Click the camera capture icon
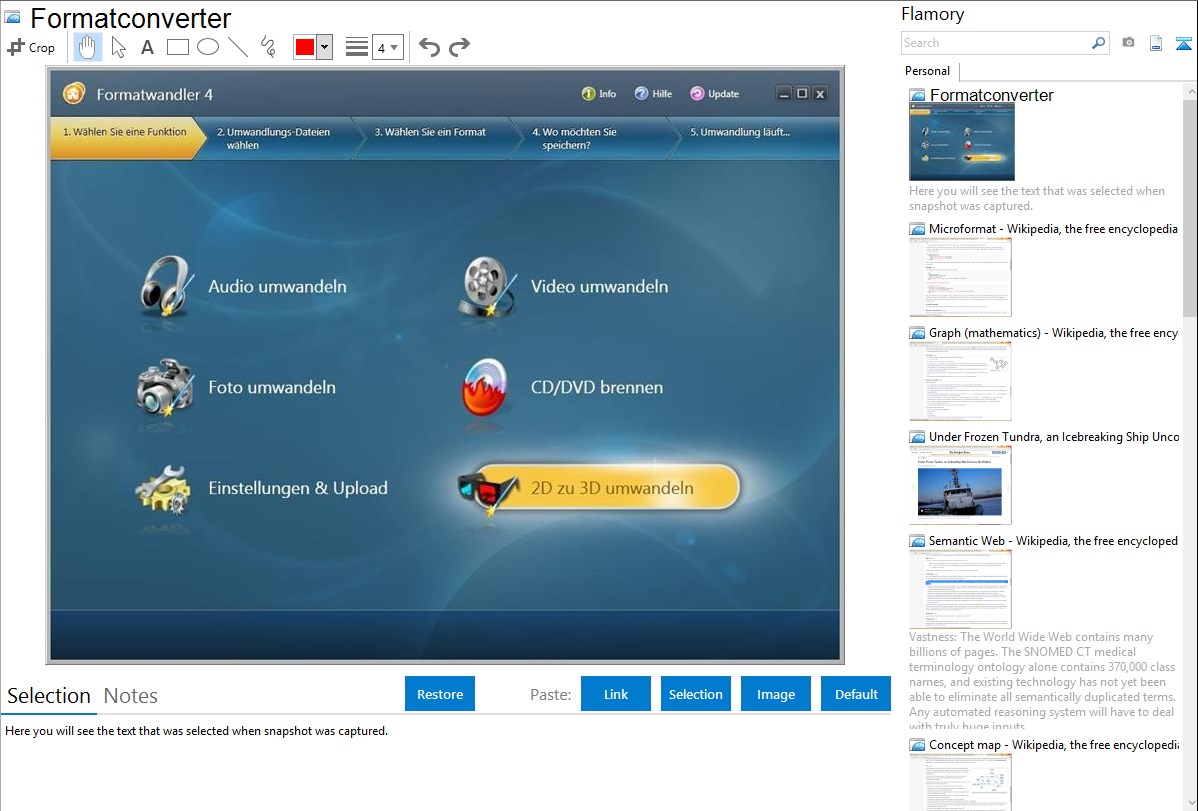The image size is (1198, 811). click(x=1128, y=43)
